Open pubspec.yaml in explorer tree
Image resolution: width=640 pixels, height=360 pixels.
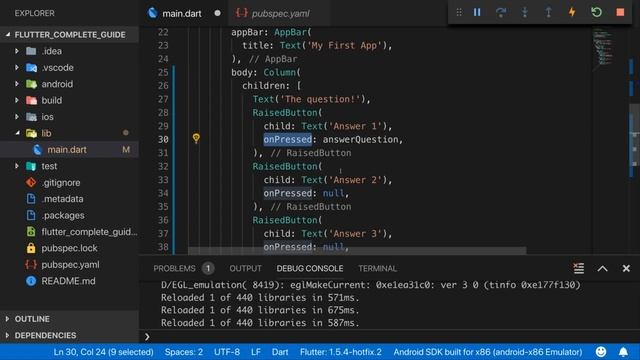(x=69, y=264)
